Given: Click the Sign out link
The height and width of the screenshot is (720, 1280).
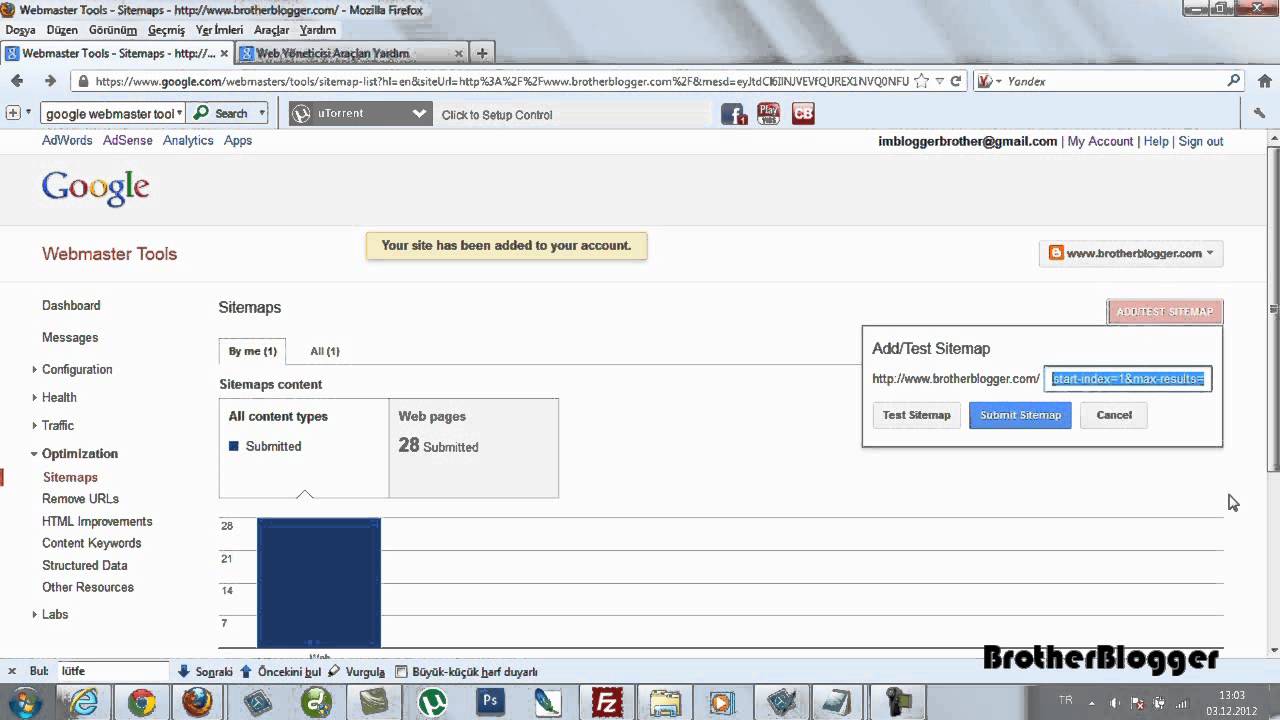Looking at the screenshot, I should click(x=1201, y=141).
